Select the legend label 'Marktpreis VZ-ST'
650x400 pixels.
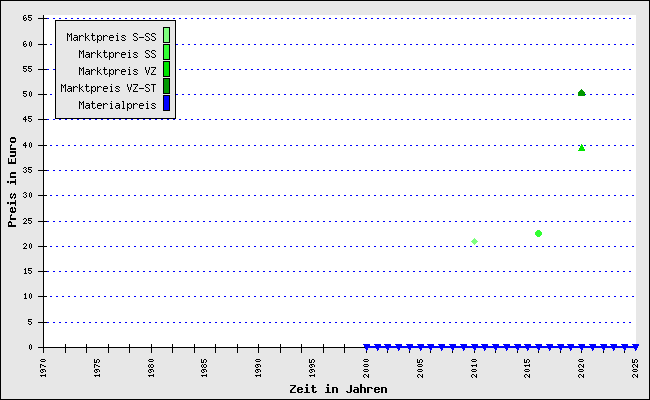pyautogui.click(x=108, y=88)
